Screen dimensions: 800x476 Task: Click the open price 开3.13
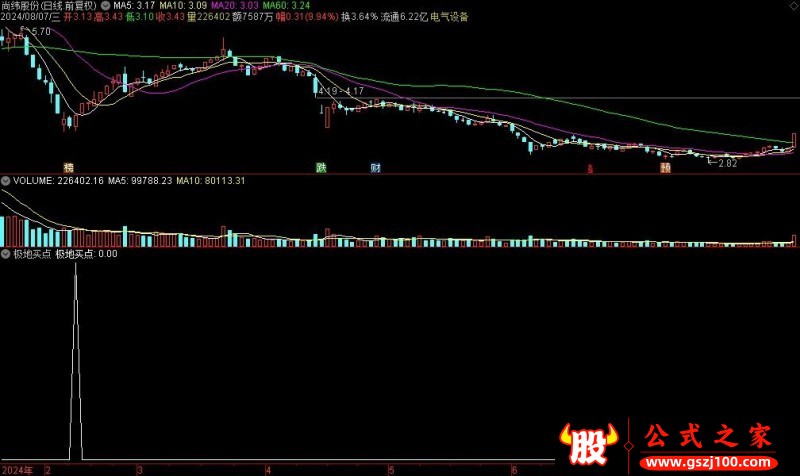[x=78, y=17]
